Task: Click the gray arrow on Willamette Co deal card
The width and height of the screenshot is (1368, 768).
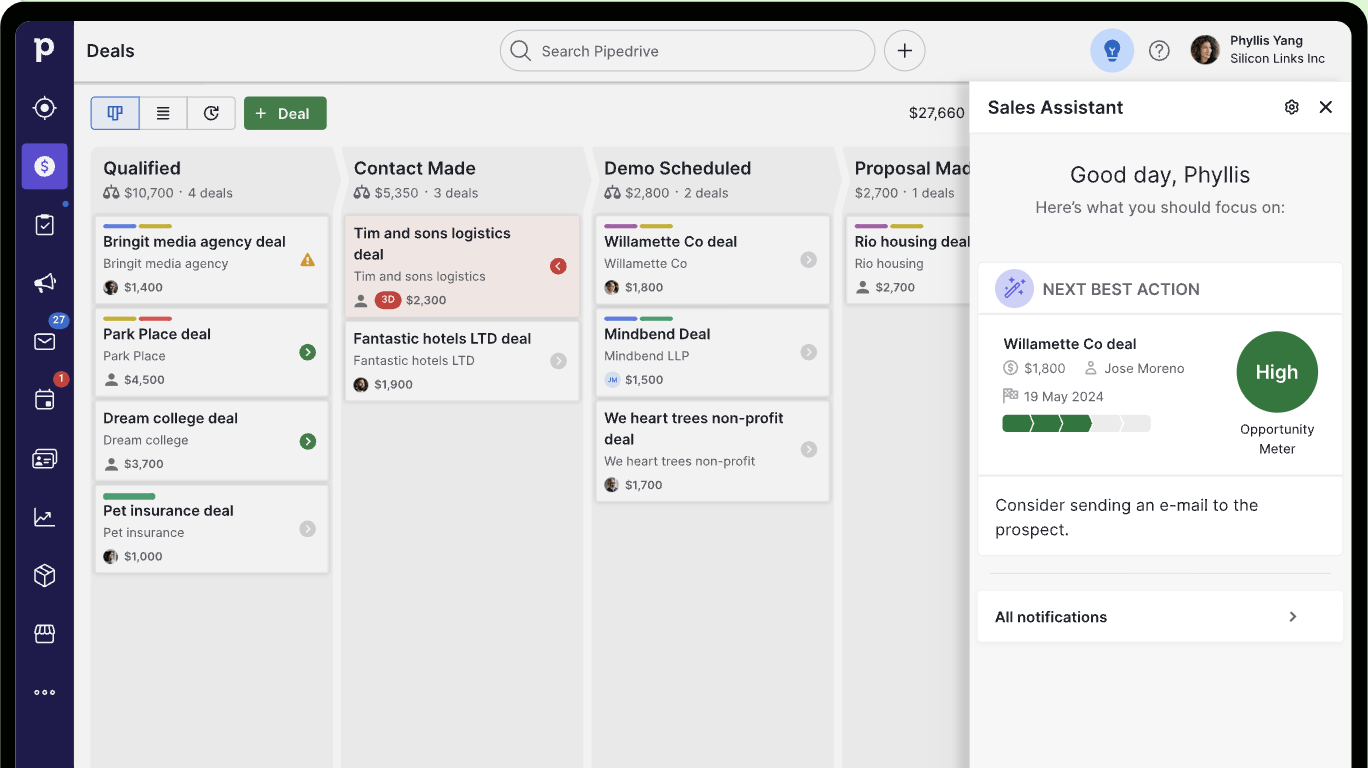Action: 809,260
